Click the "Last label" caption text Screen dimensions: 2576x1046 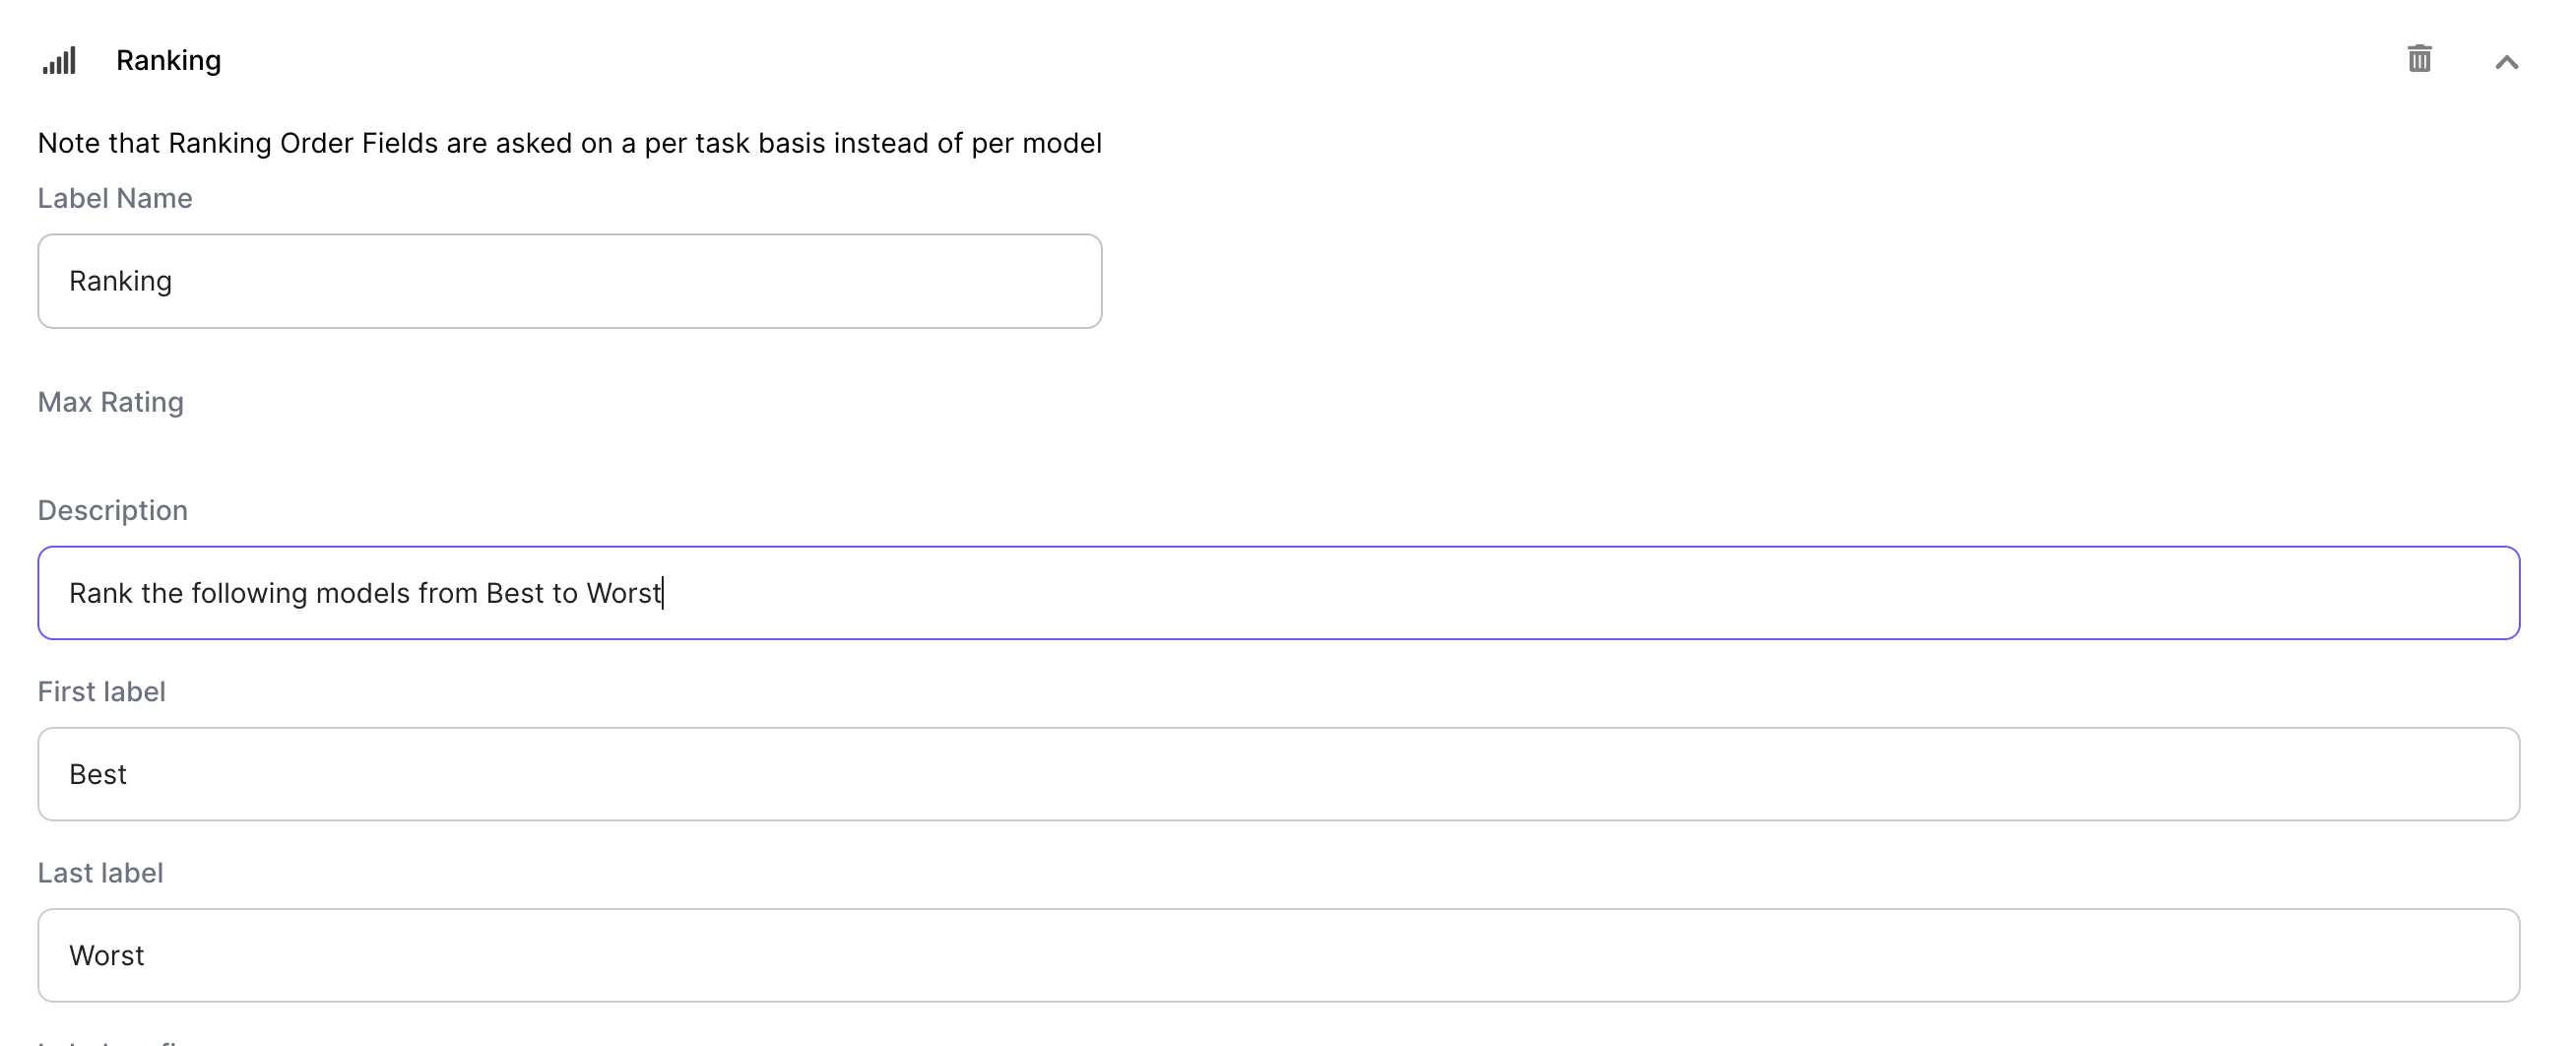[x=100, y=872]
